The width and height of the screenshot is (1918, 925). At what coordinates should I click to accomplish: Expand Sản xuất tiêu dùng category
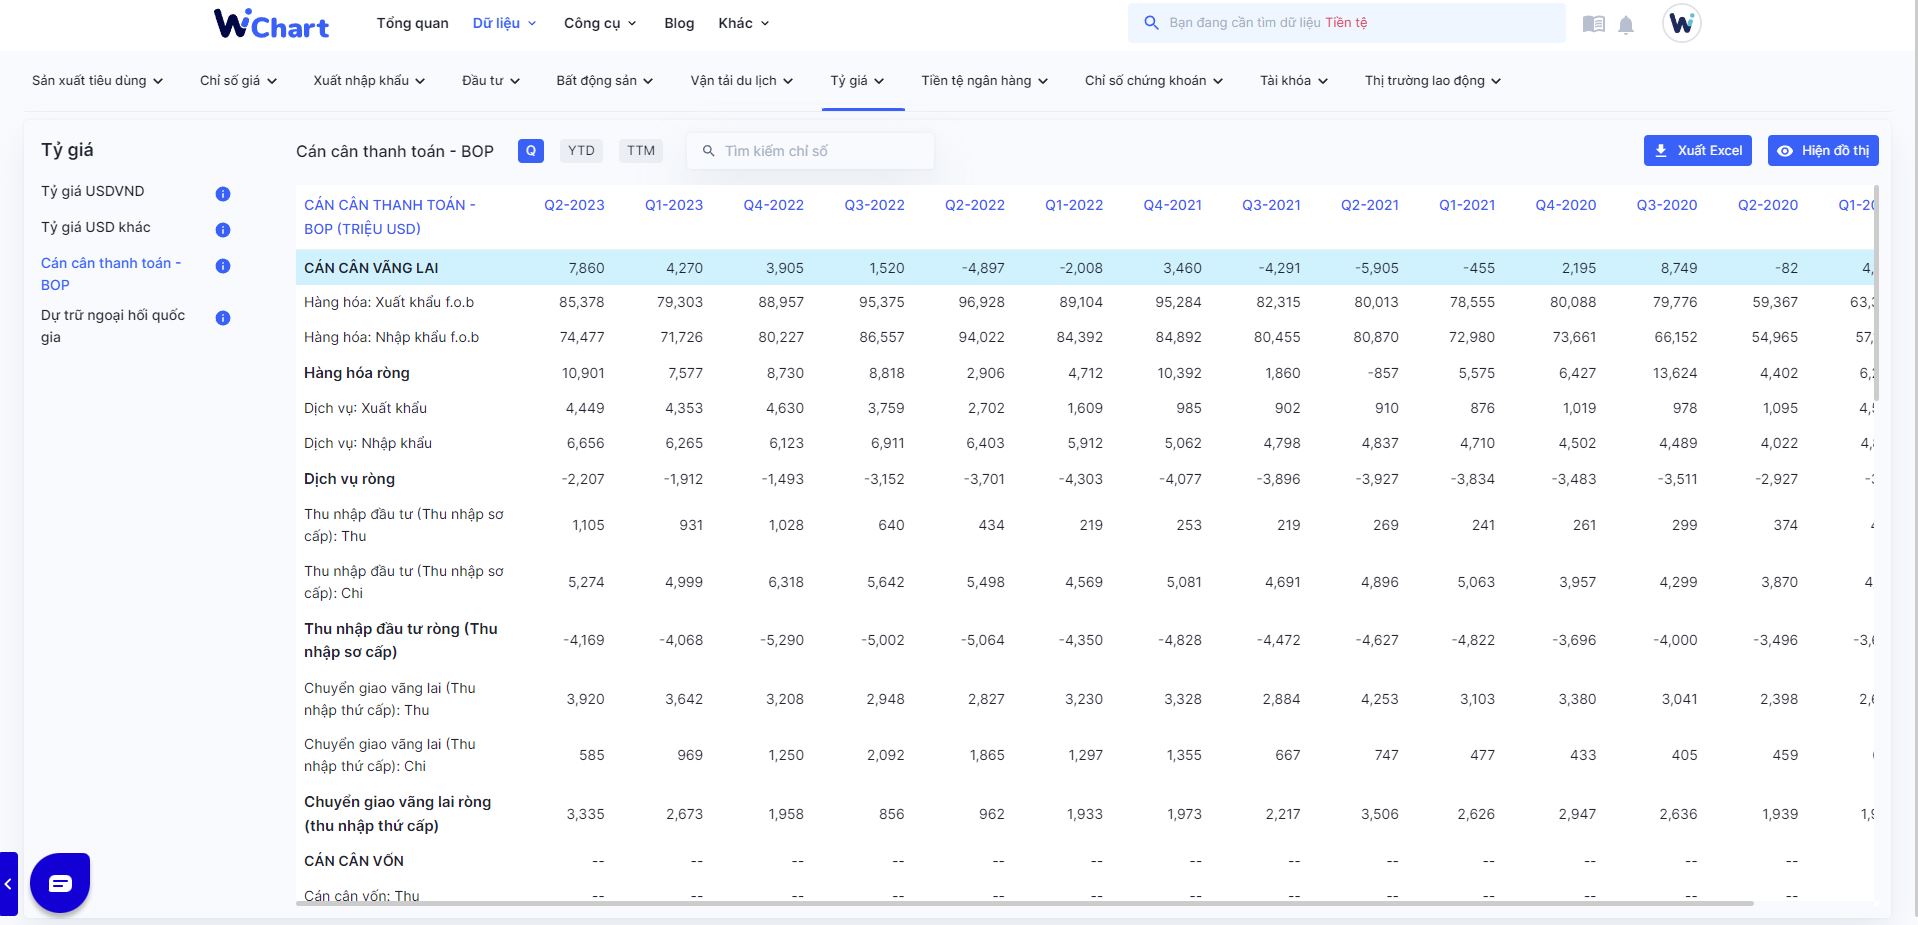[97, 81]
